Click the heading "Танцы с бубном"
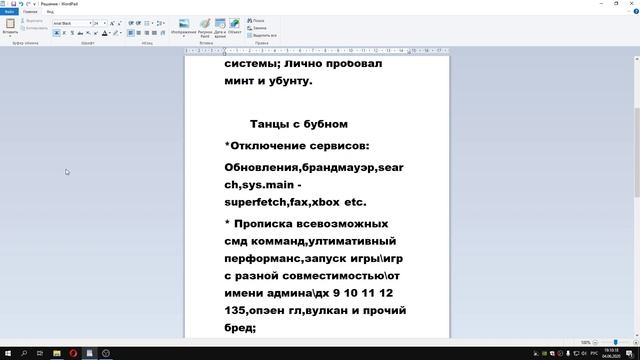The image size is (640, 360). (299, 124)
